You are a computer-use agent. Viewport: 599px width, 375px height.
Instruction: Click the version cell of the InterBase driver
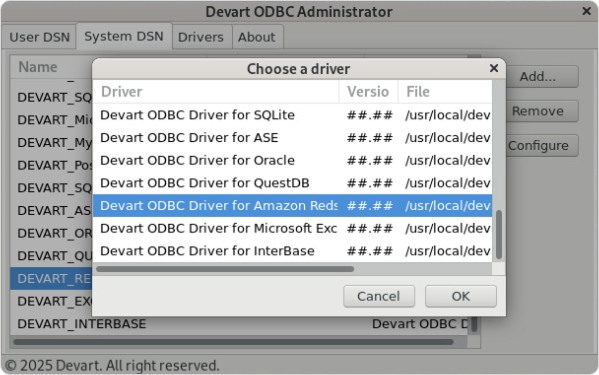pyautogui.click(x=369, y=251)
